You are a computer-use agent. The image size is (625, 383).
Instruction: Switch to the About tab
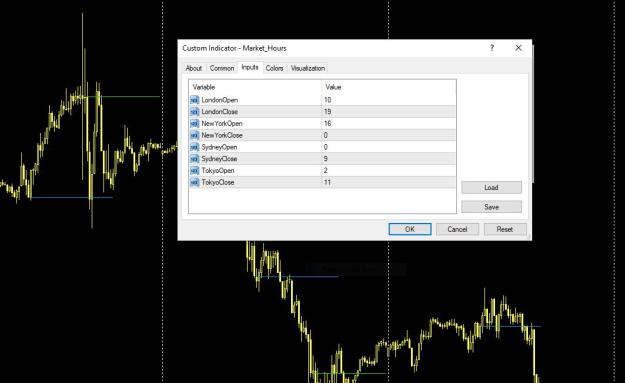pos(194,68)
